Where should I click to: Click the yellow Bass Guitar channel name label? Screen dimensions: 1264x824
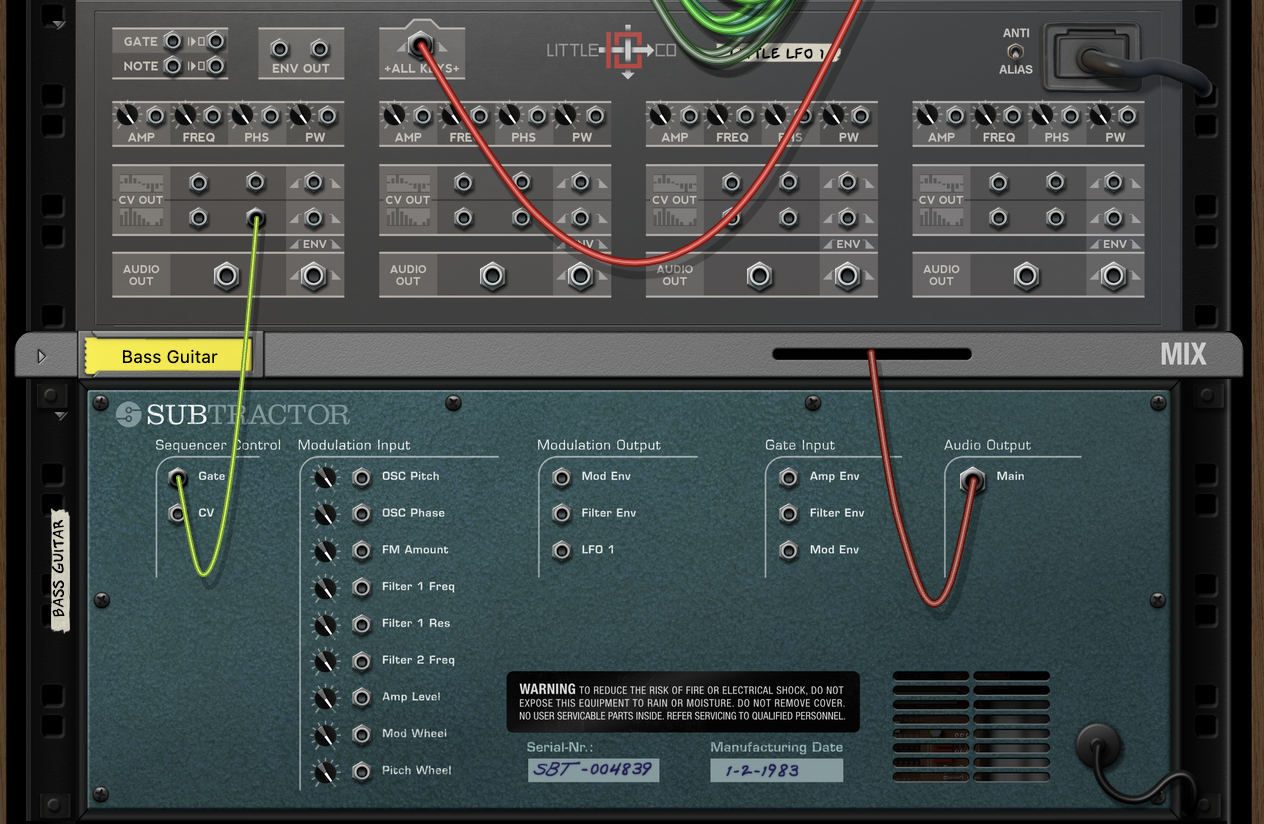coord(168,356)
